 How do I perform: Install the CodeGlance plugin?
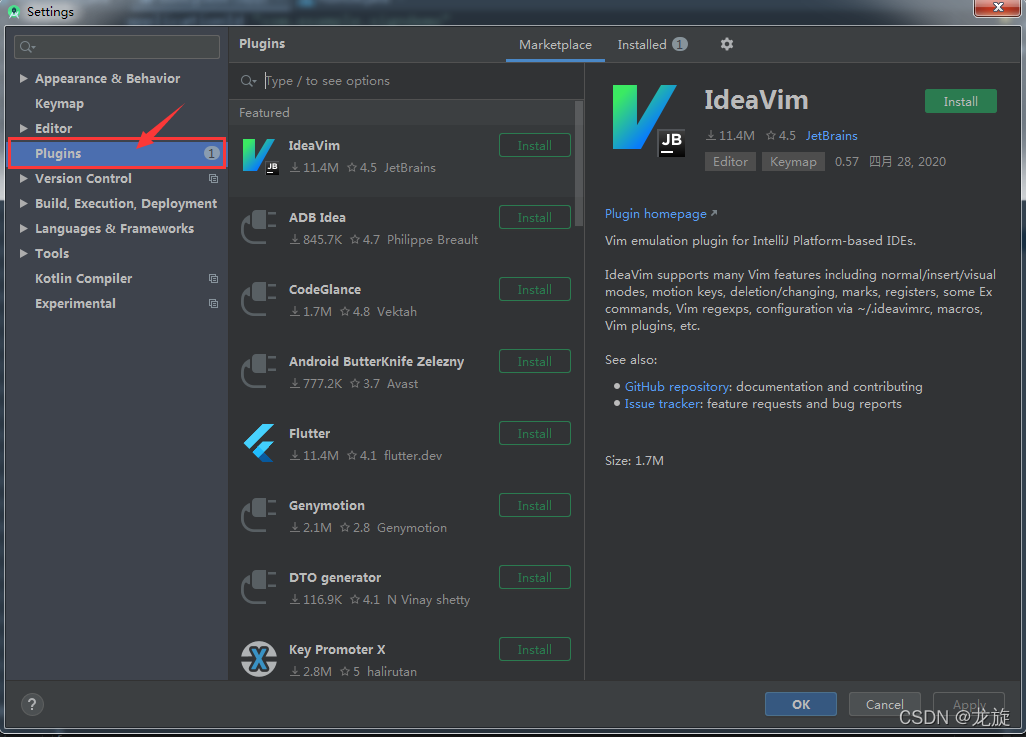[x=535, y=289]
